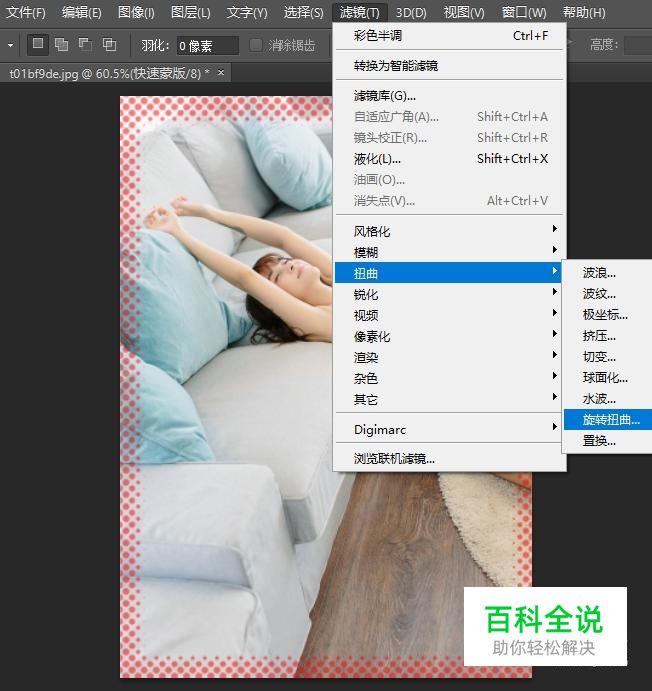This screenshot has width=652, height=691.
Task: Open the 图层(L) menu
Action: point(190,12)
